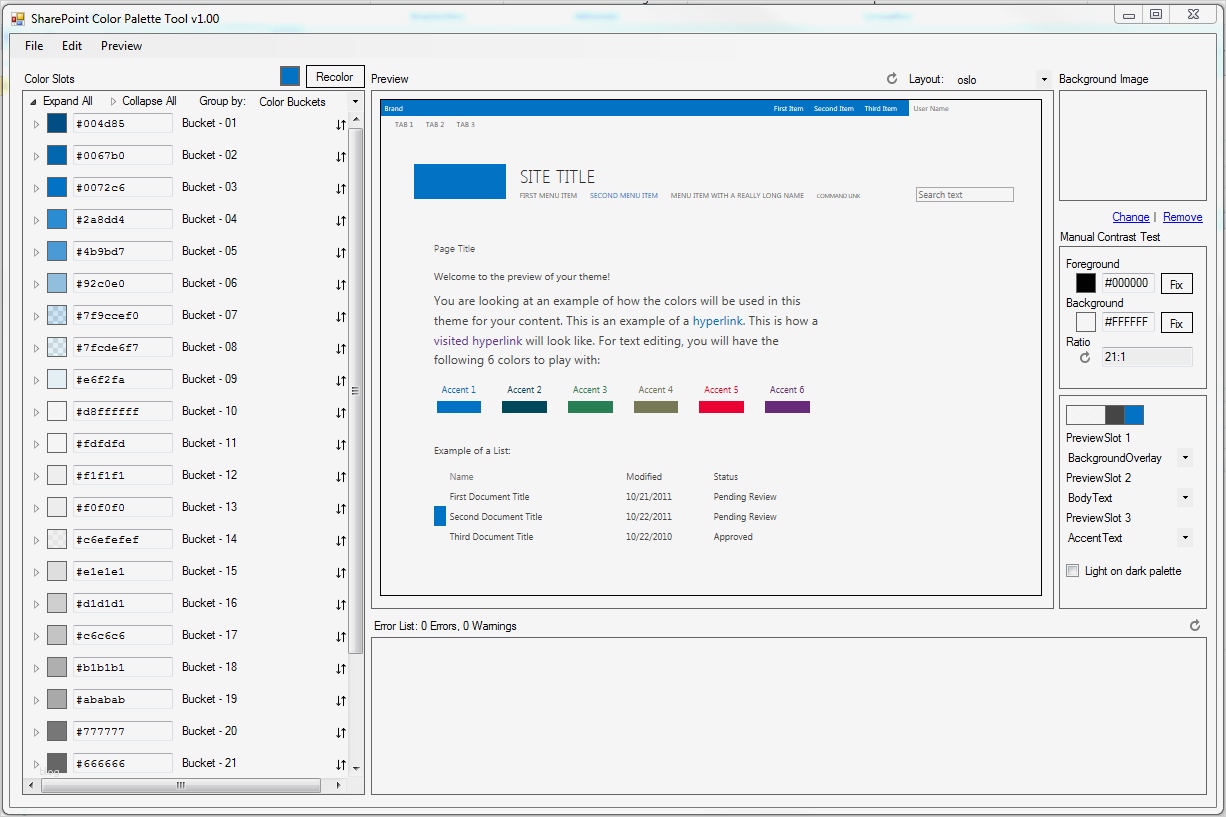The height and width of the screenshot is (817, 1226).
Task: Click the swap icon for Bucket - 15
Action: (340, 573)
